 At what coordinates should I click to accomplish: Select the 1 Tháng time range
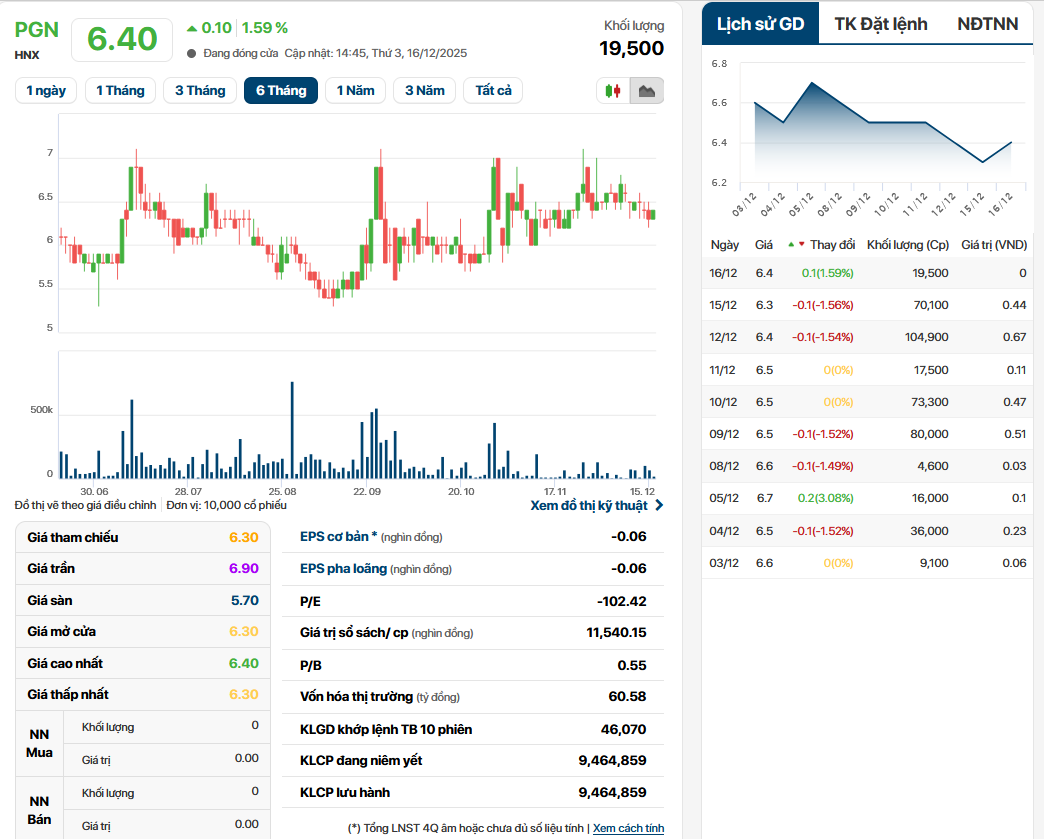(121, 91)
